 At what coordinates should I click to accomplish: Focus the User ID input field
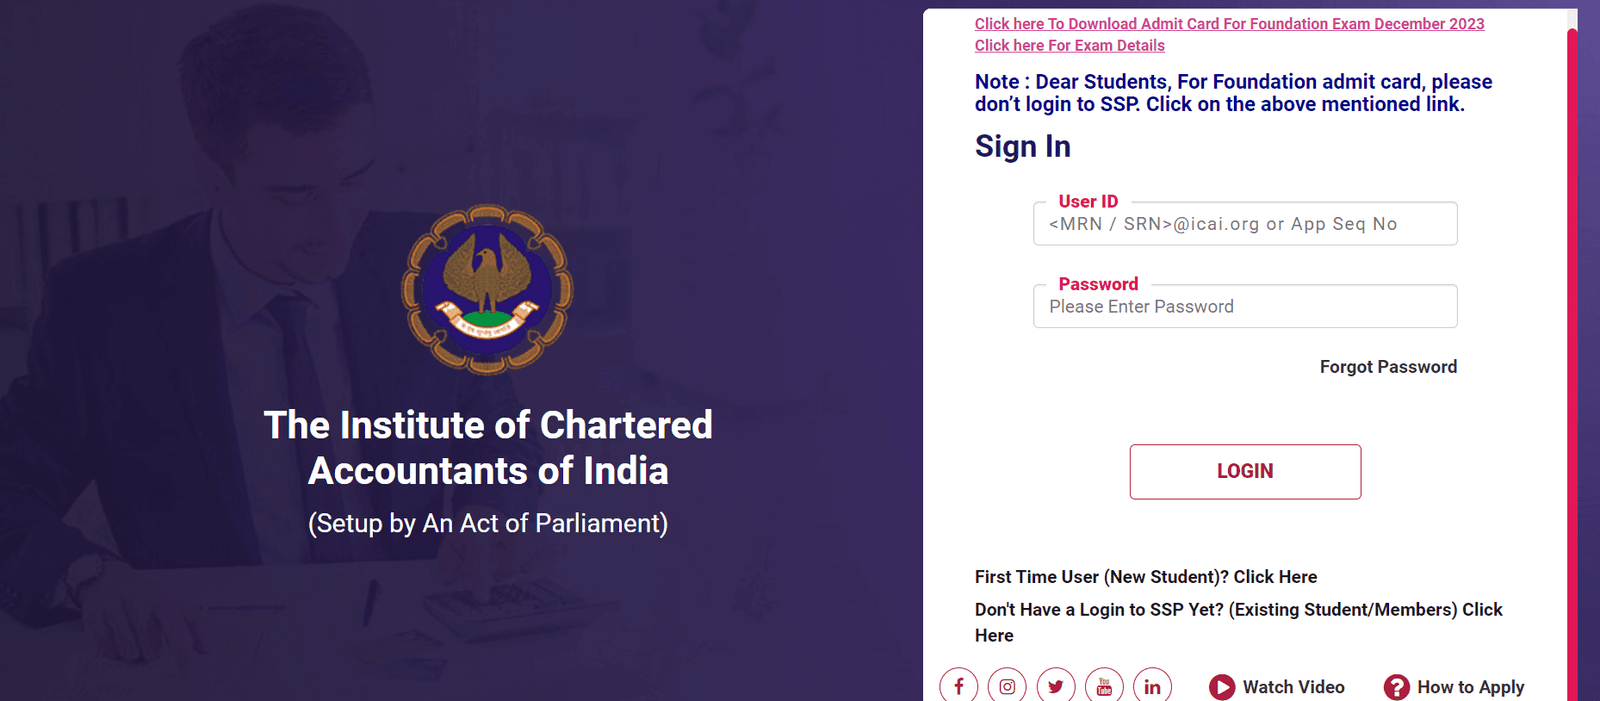click(1245, 224)
